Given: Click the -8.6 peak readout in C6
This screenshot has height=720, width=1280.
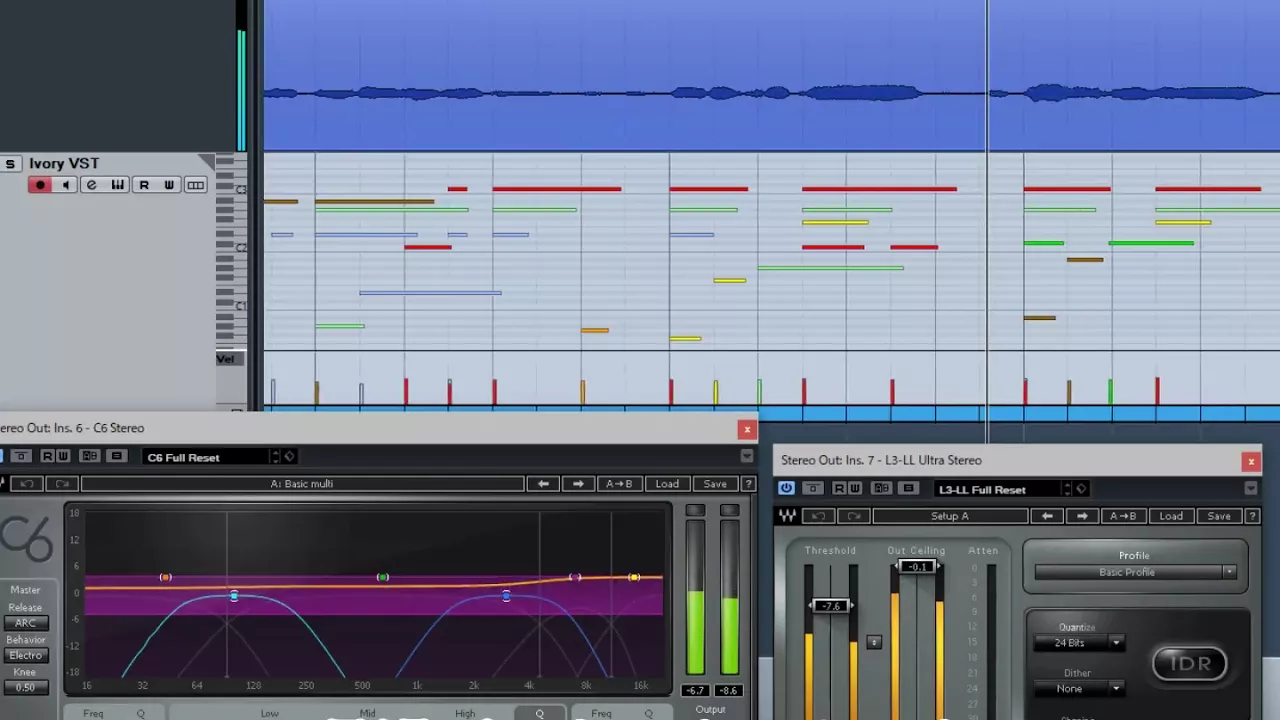Looking at the screenshot, I should (x=728, y=690).
